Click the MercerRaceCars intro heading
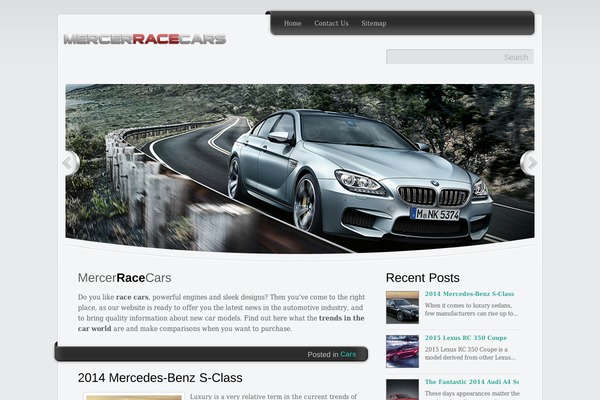 pyautogui.click(x=124, y=278)
